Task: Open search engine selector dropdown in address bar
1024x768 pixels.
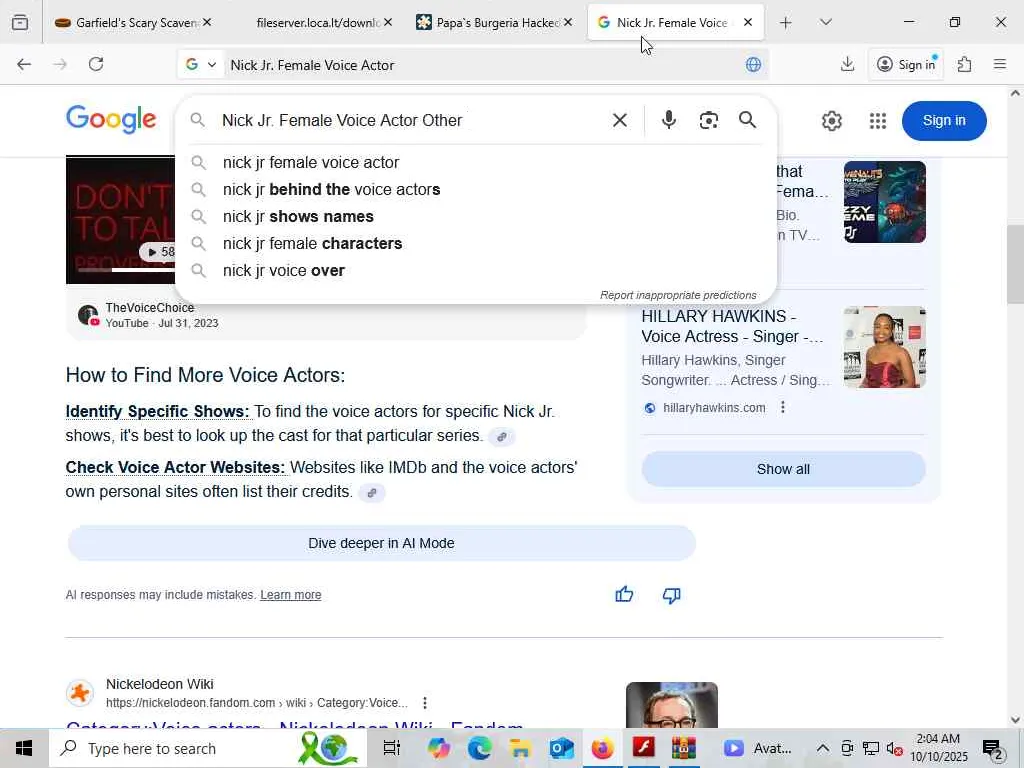Action: point(200,65)
